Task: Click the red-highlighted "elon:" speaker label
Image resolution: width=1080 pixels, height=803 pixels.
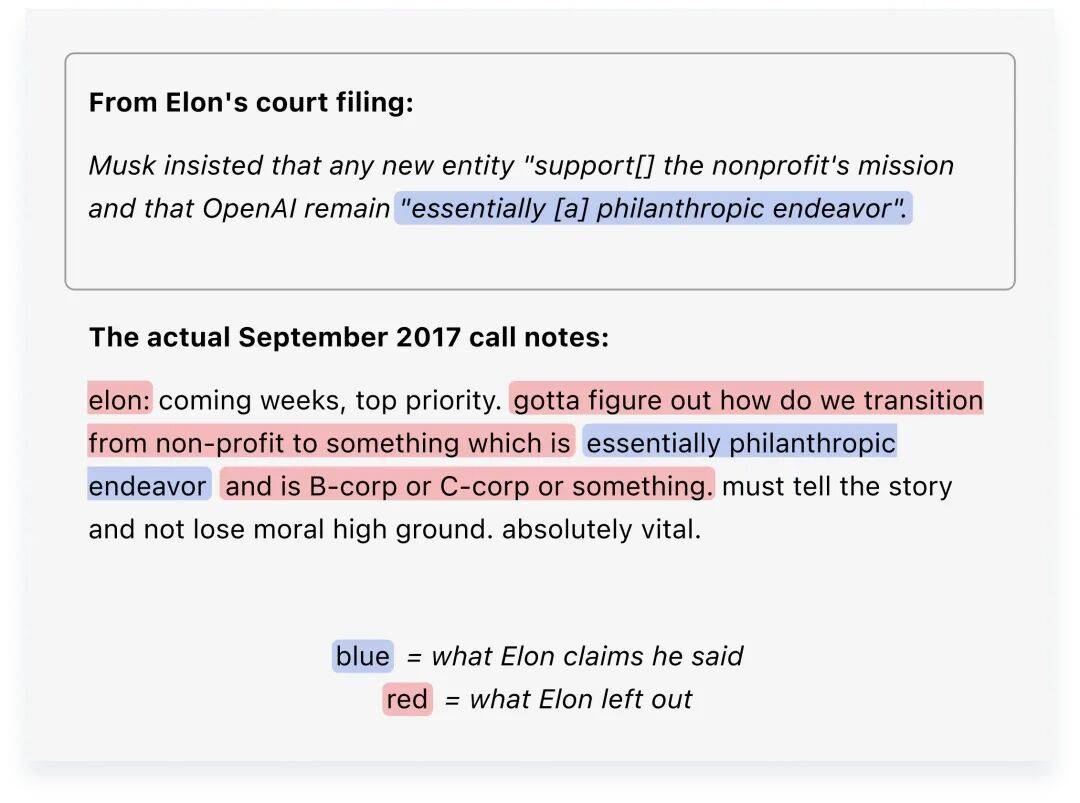Action: pyautogui.click(x=119, y=400)
